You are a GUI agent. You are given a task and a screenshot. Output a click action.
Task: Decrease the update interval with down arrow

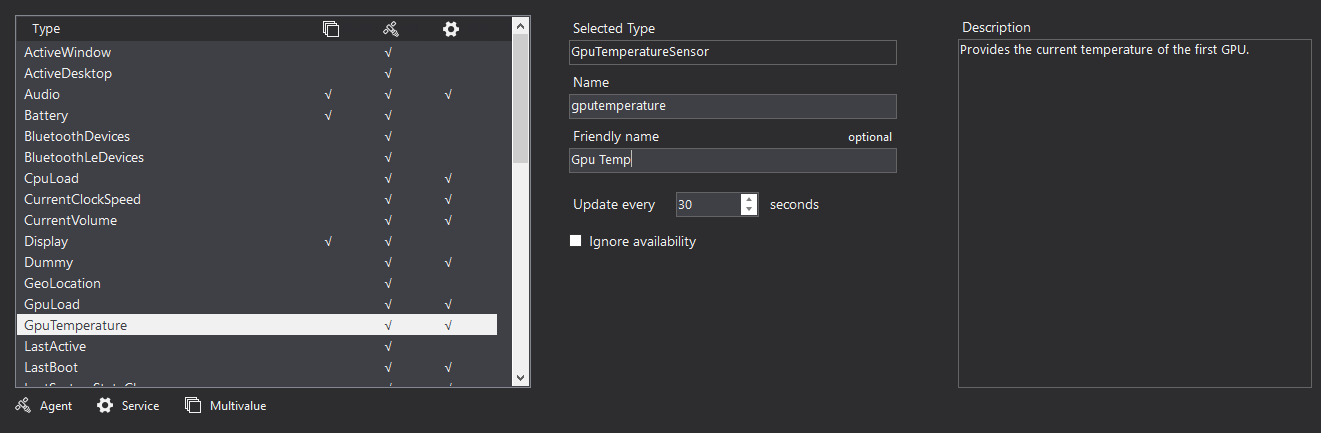(x=749, y=210)
